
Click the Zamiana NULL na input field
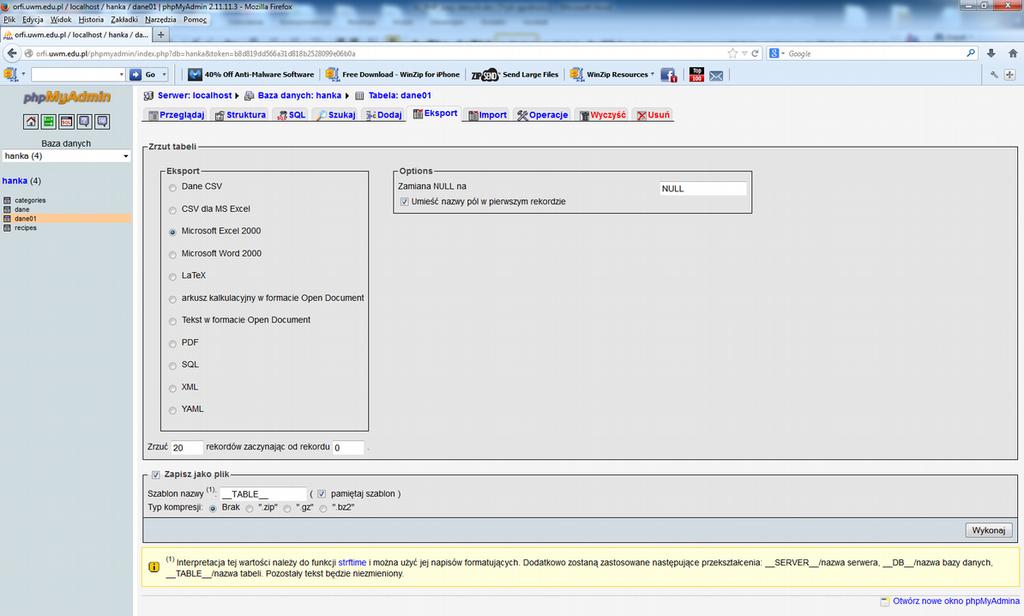(x=702, y=189)
